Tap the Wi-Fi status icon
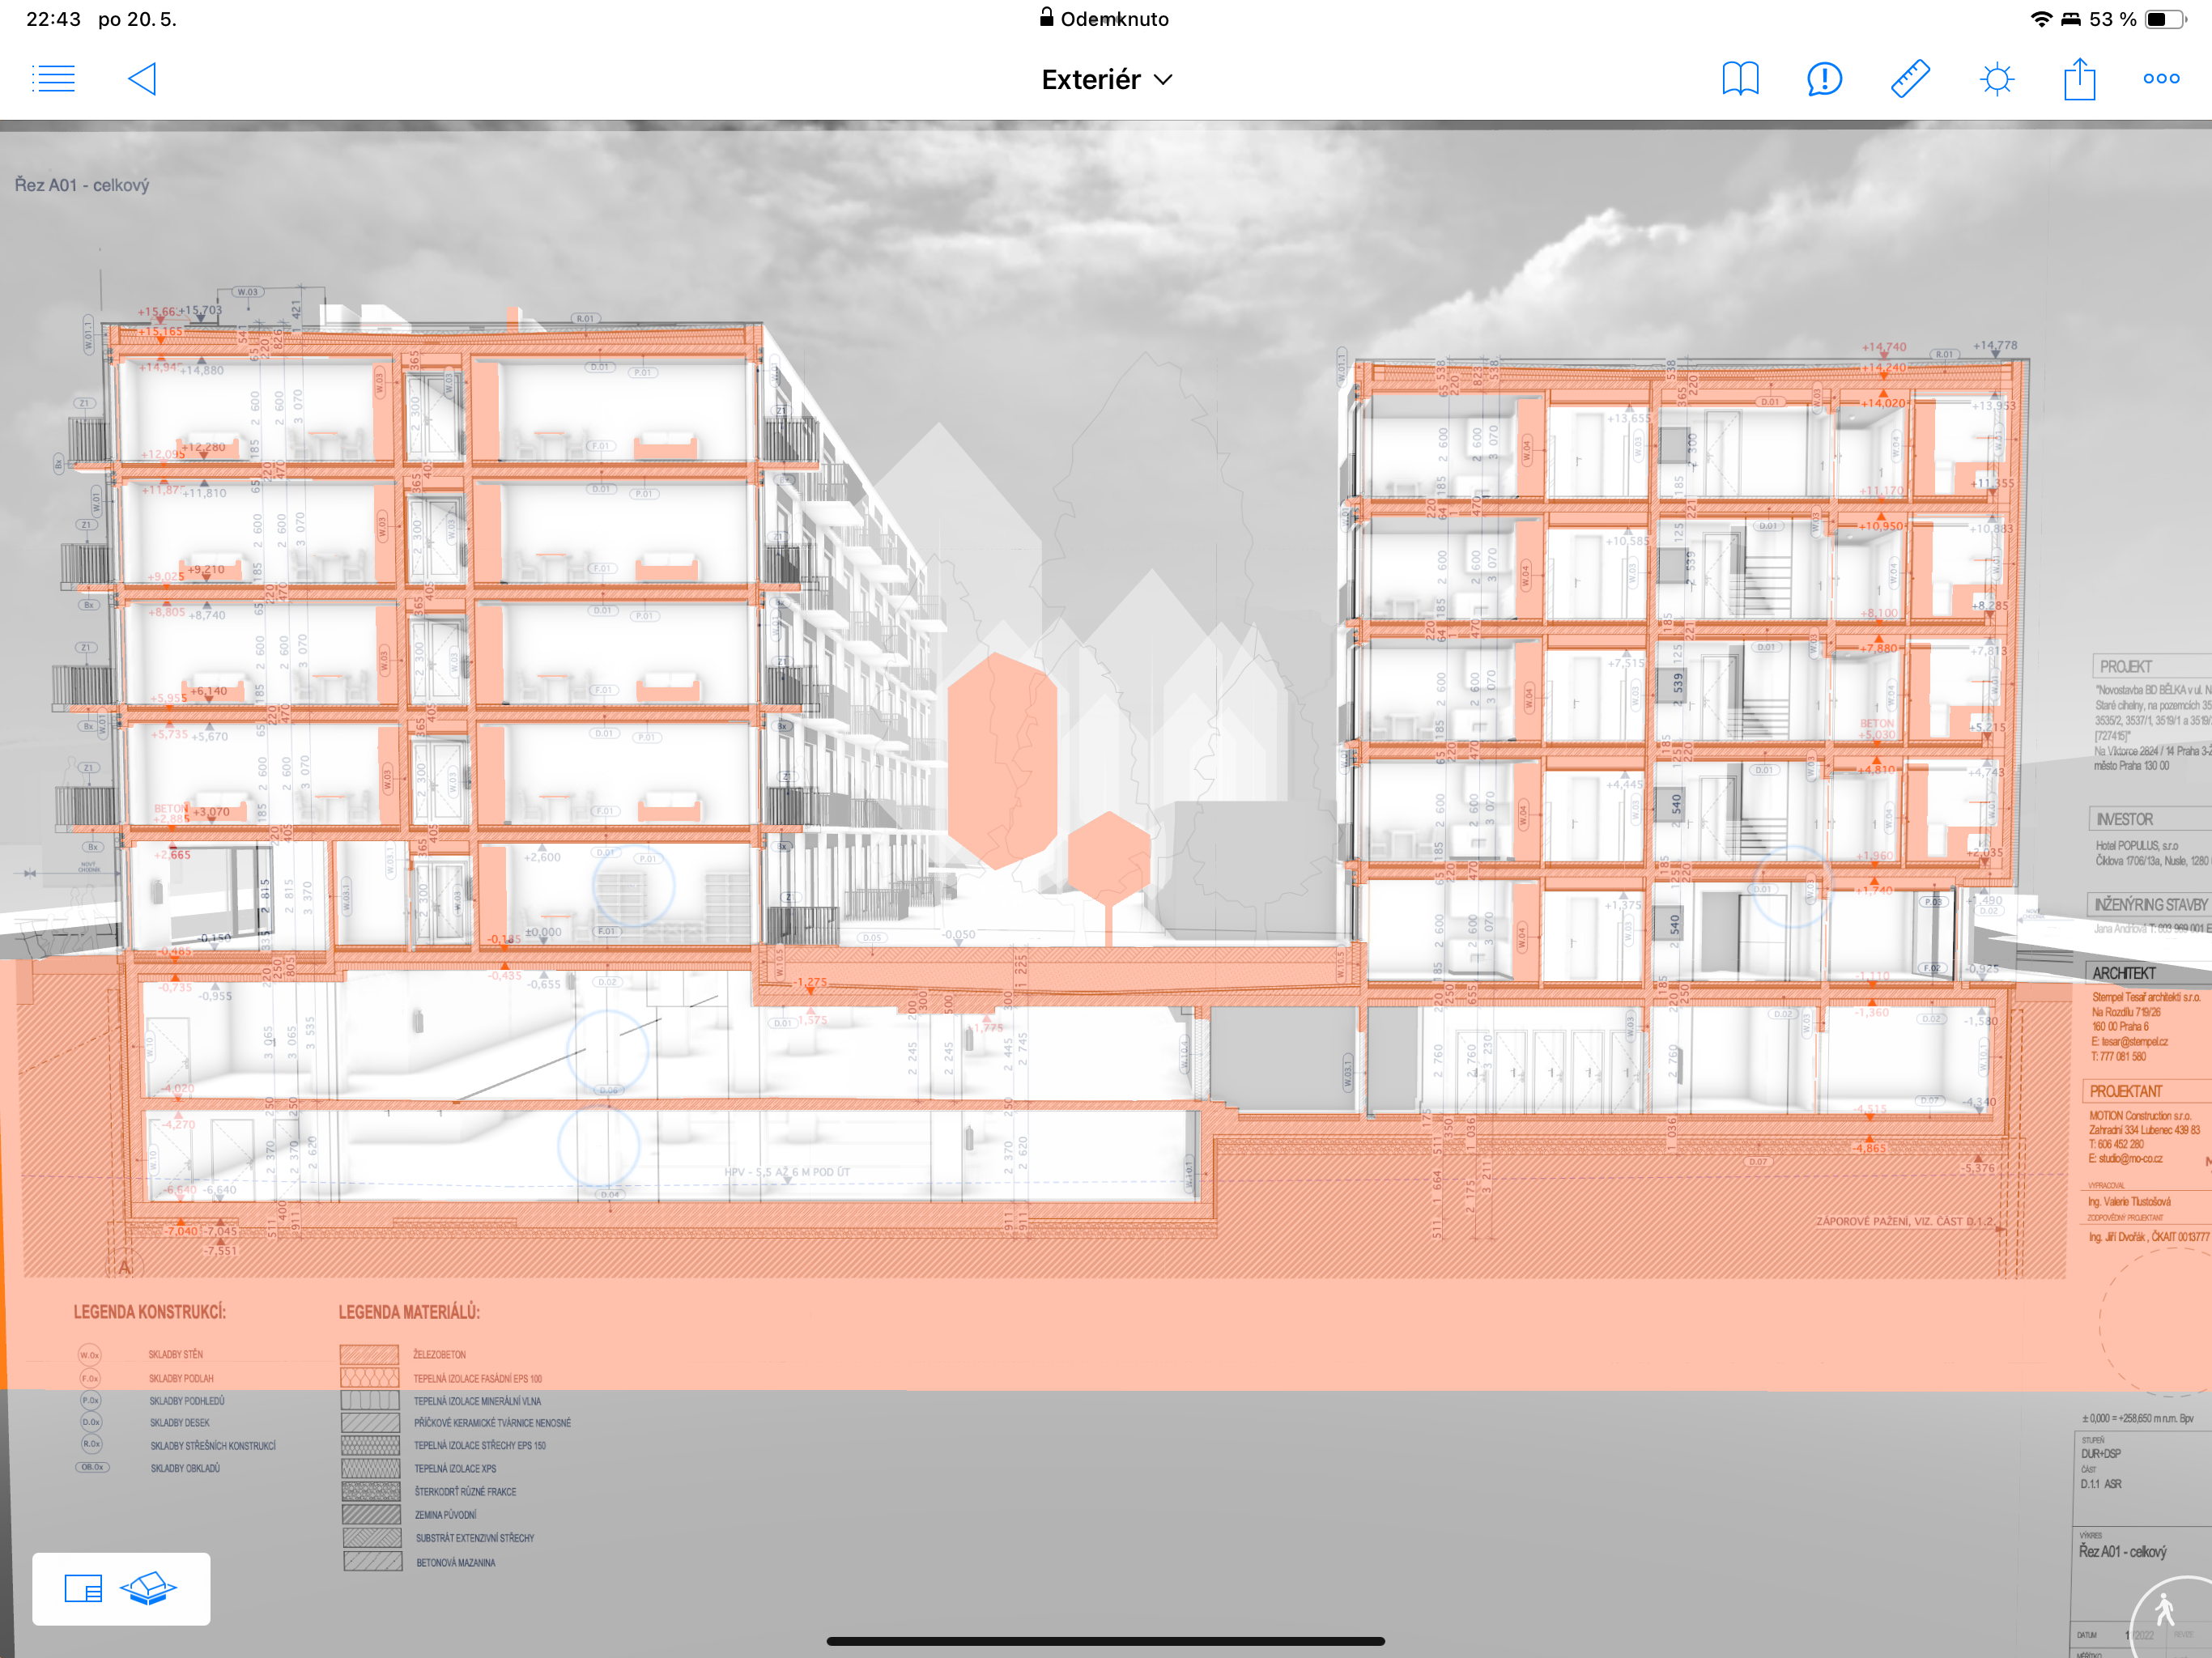Screen dimensions: 2212x1658 pyautogui.click(x=2041, y=19)
